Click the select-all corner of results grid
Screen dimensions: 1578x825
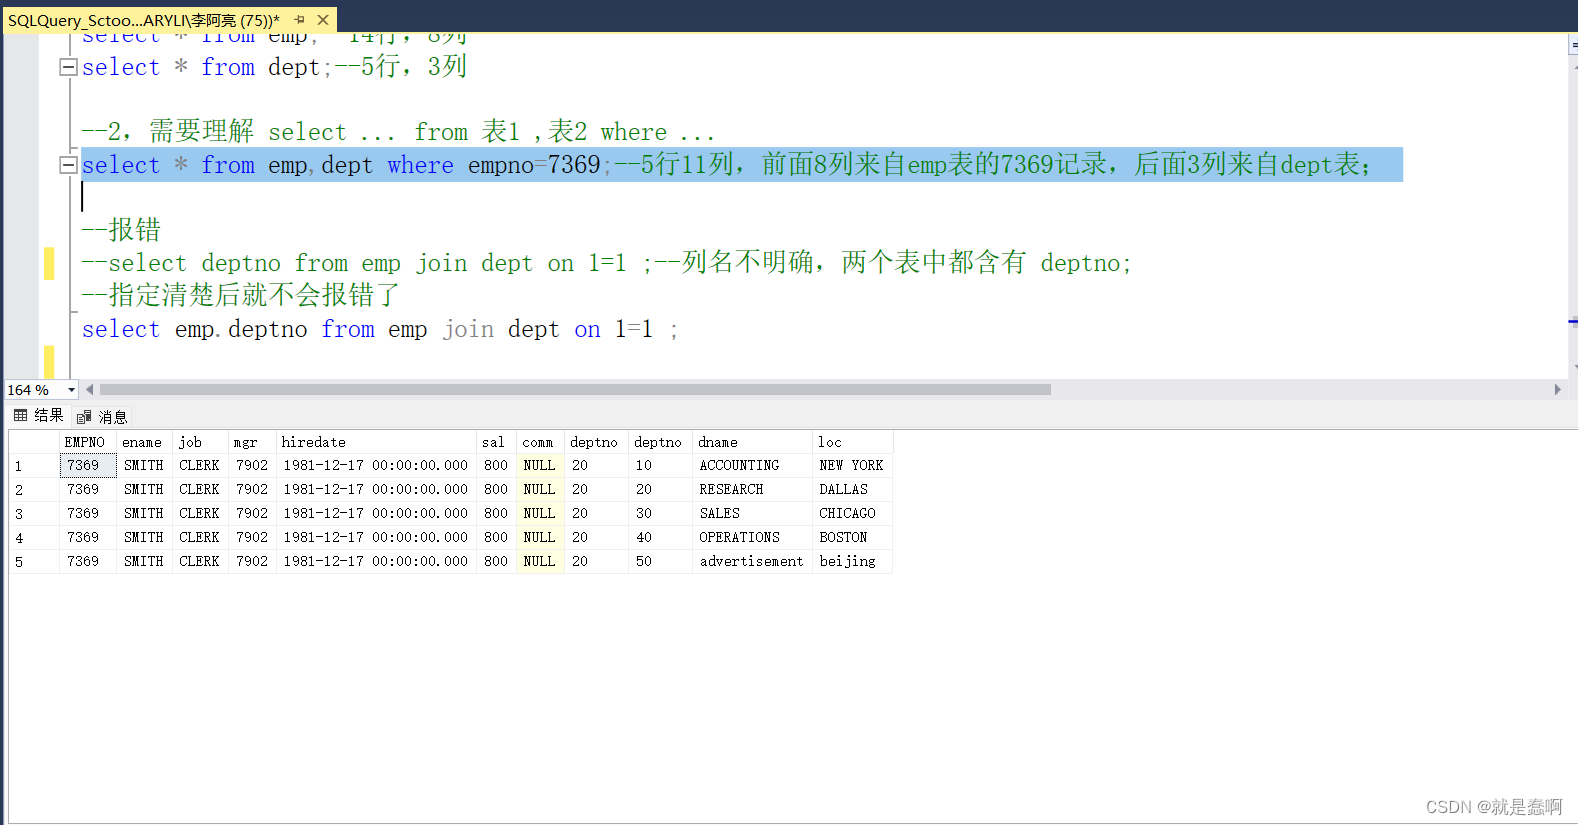tap(33, 442)
